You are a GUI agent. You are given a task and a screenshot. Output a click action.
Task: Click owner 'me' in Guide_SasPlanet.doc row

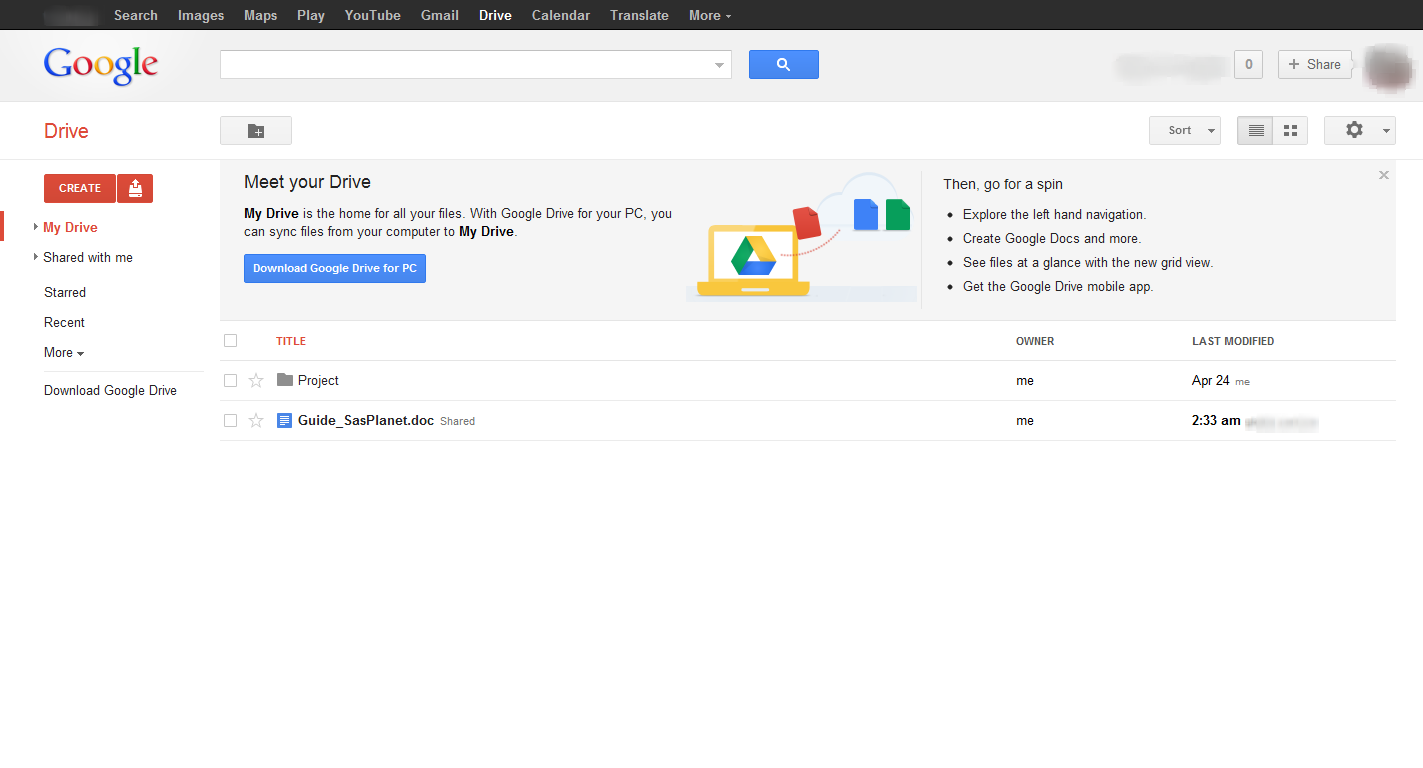pyautogui.click(x=1025, y=420)
